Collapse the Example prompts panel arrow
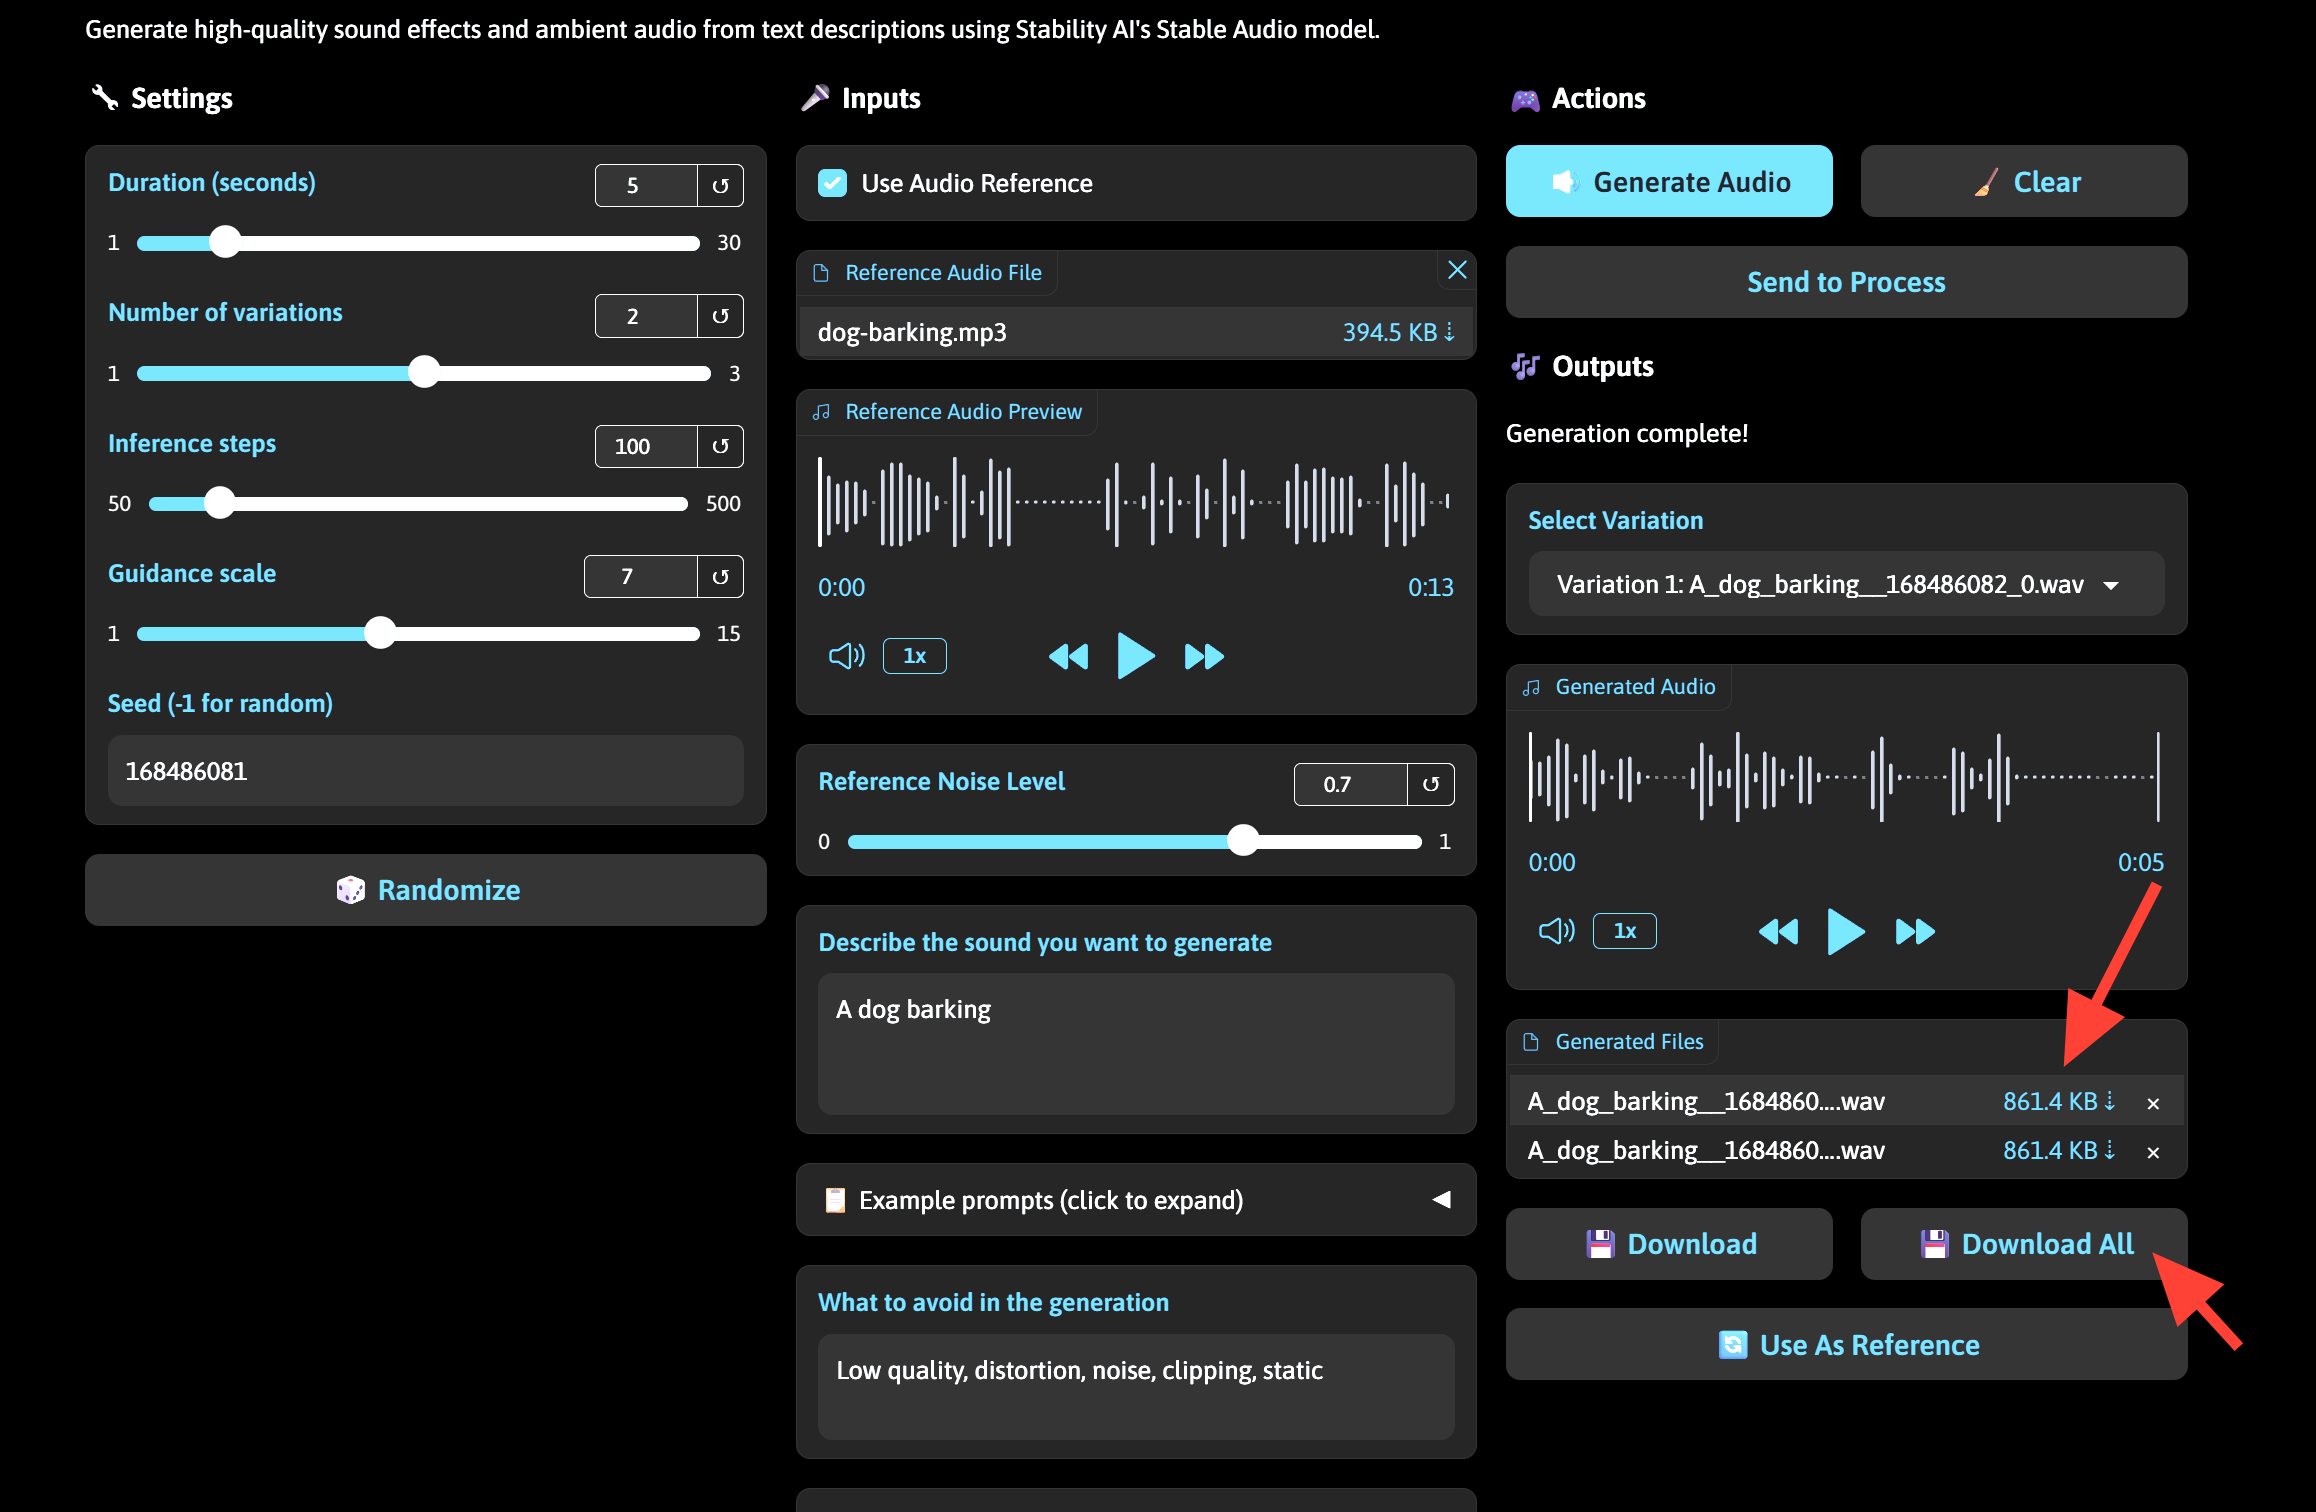The image size is (2316, 1512). [1440, 1197]
